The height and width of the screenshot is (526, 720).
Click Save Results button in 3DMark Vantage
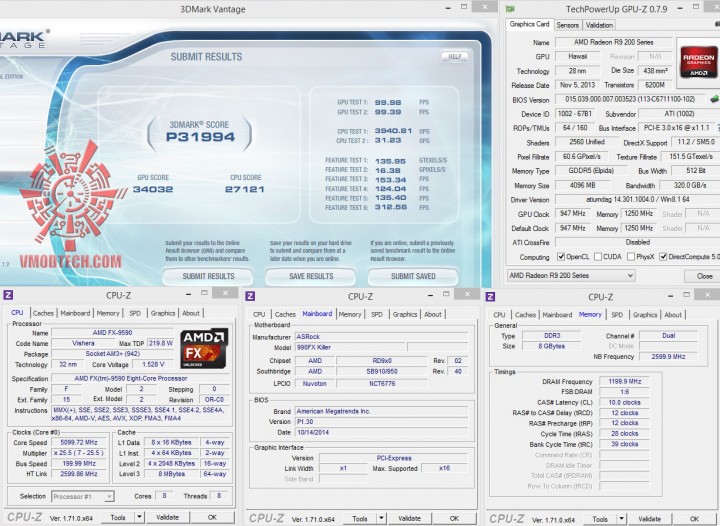tap(311, 276)
